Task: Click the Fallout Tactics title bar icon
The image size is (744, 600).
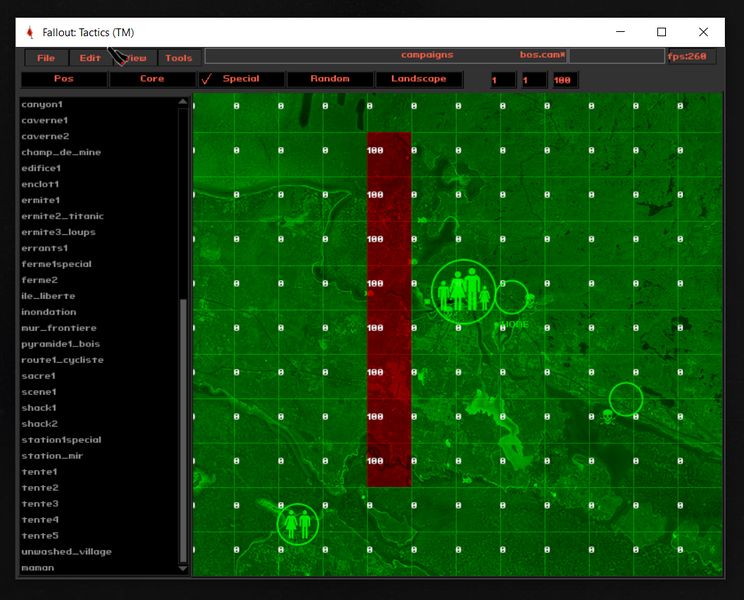Action: pos(30,32)
